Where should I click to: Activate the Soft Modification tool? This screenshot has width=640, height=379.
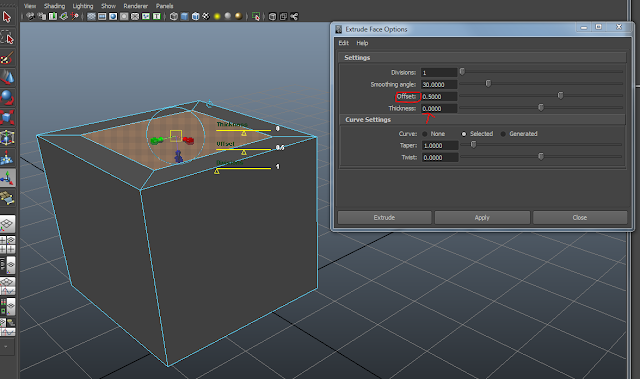(7, 158)
